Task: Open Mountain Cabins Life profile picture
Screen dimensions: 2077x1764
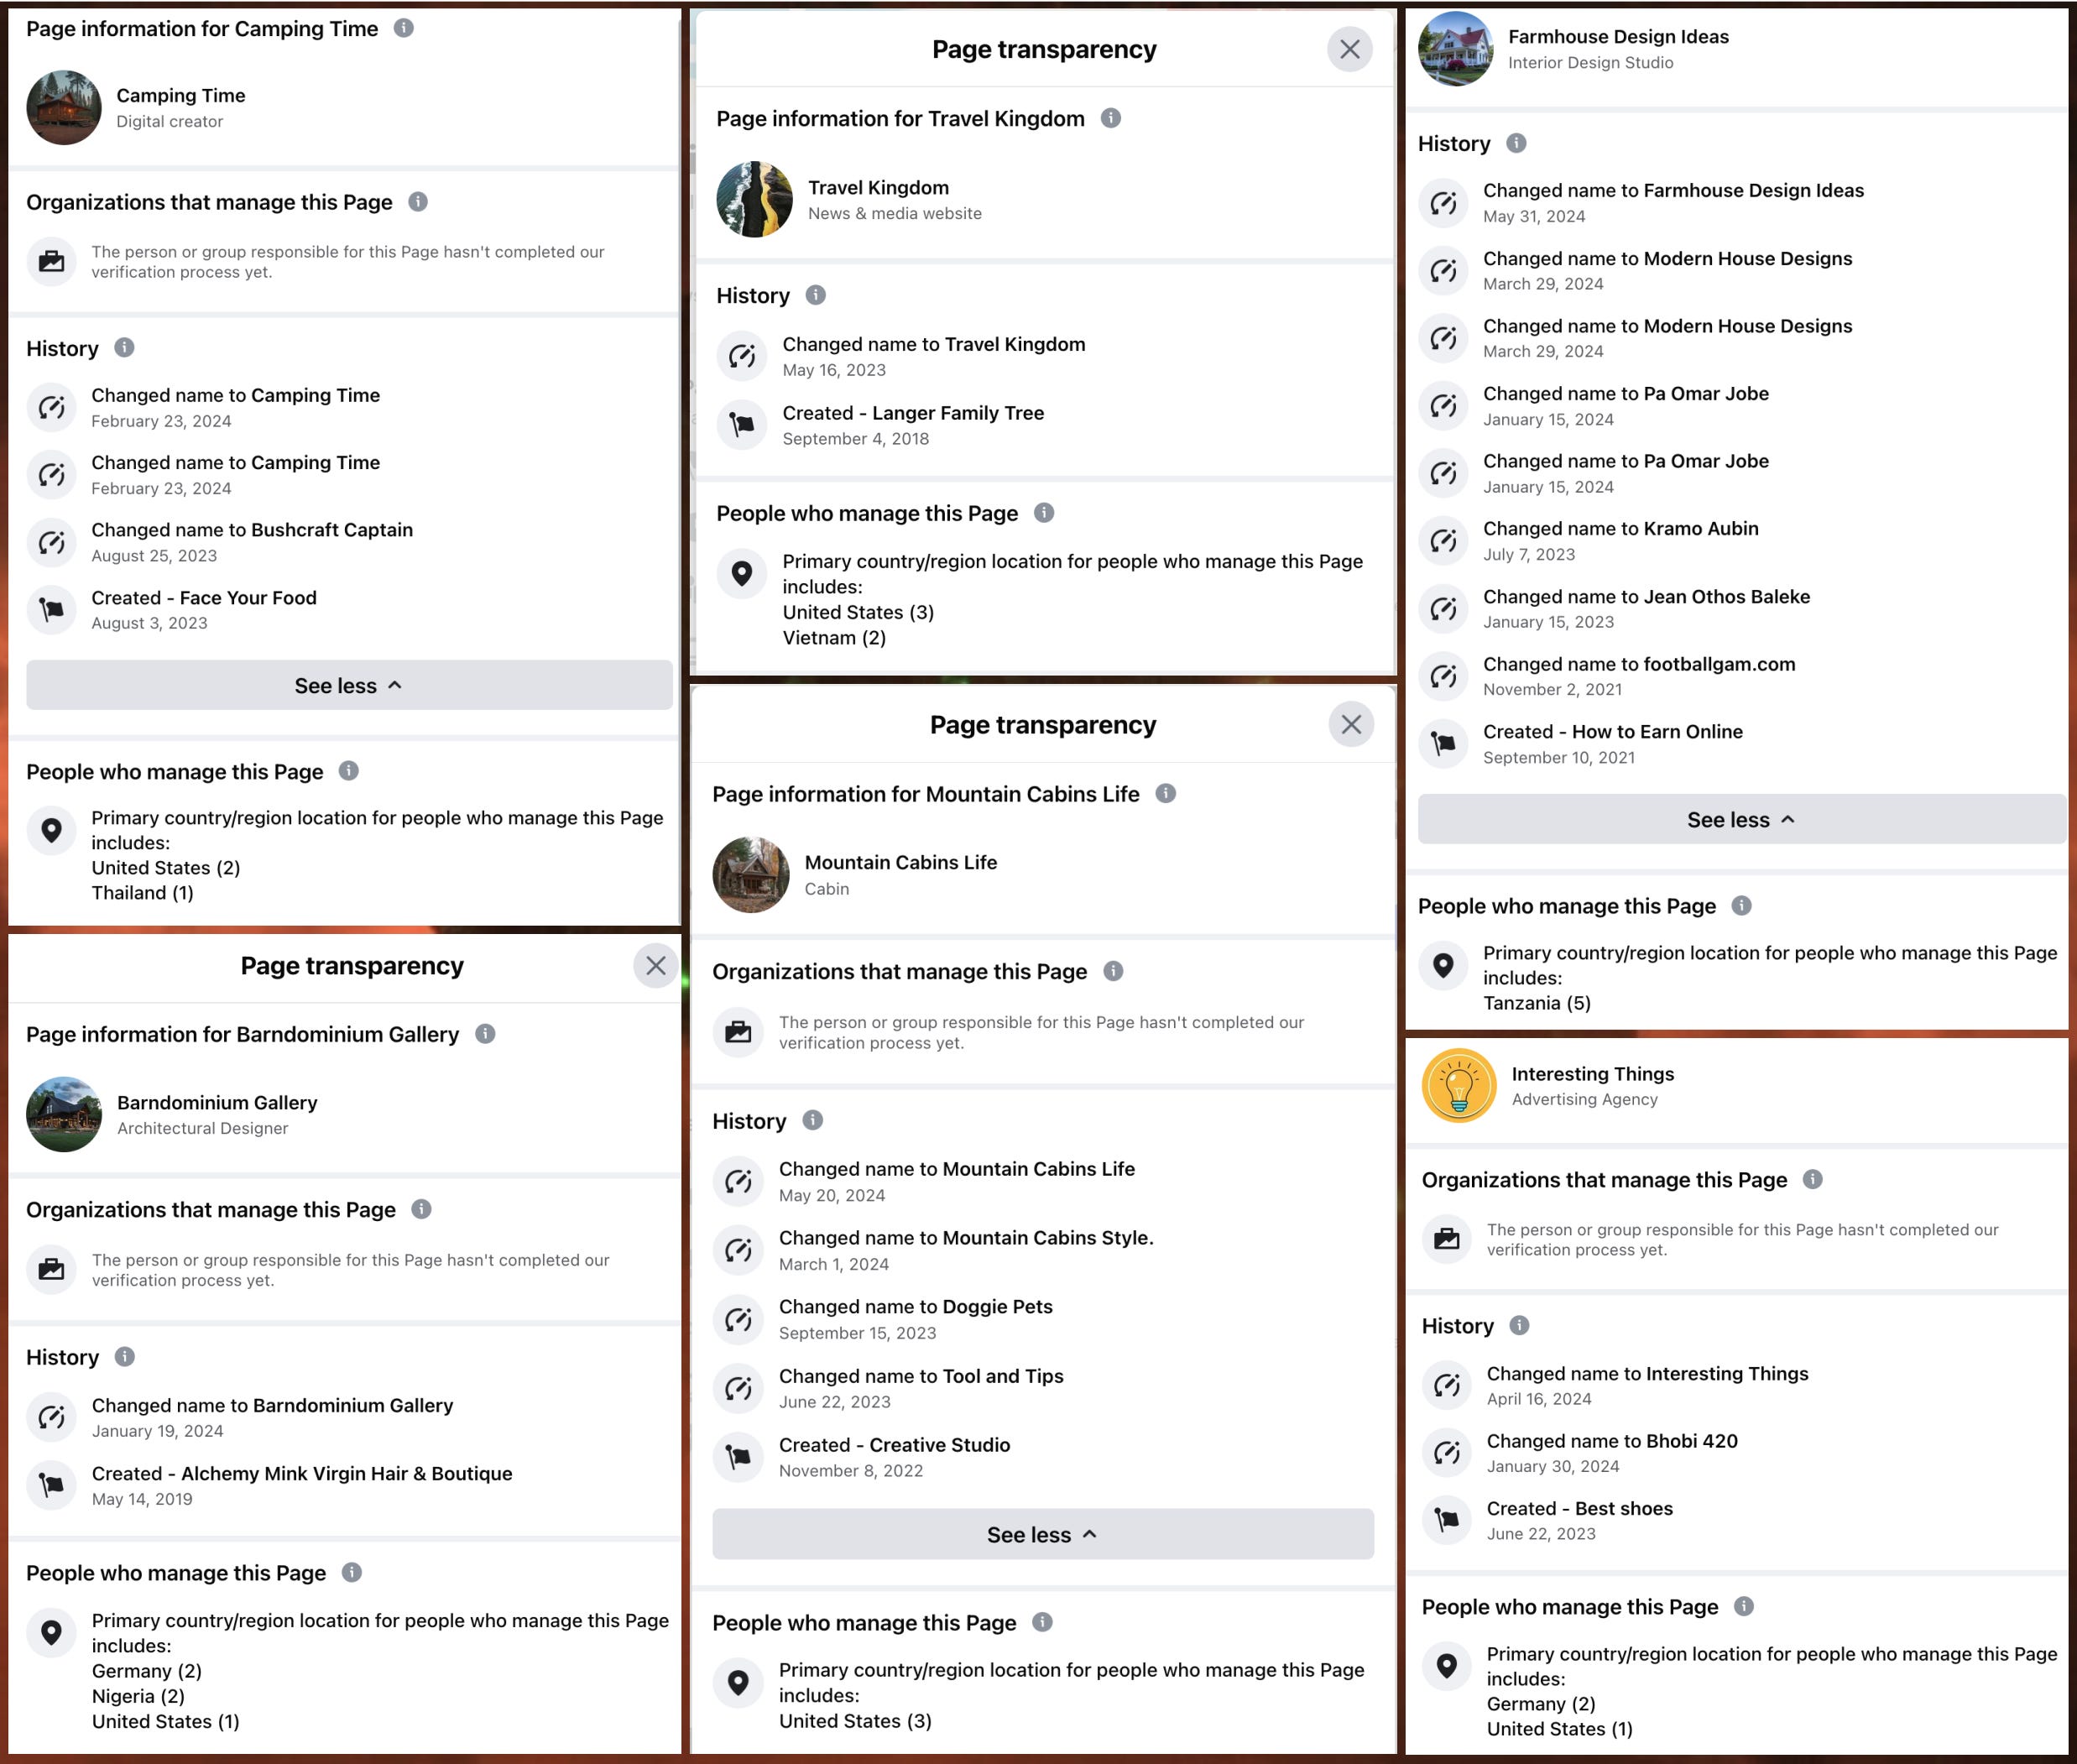Action: pyautogui.click(x=751, y=875)
